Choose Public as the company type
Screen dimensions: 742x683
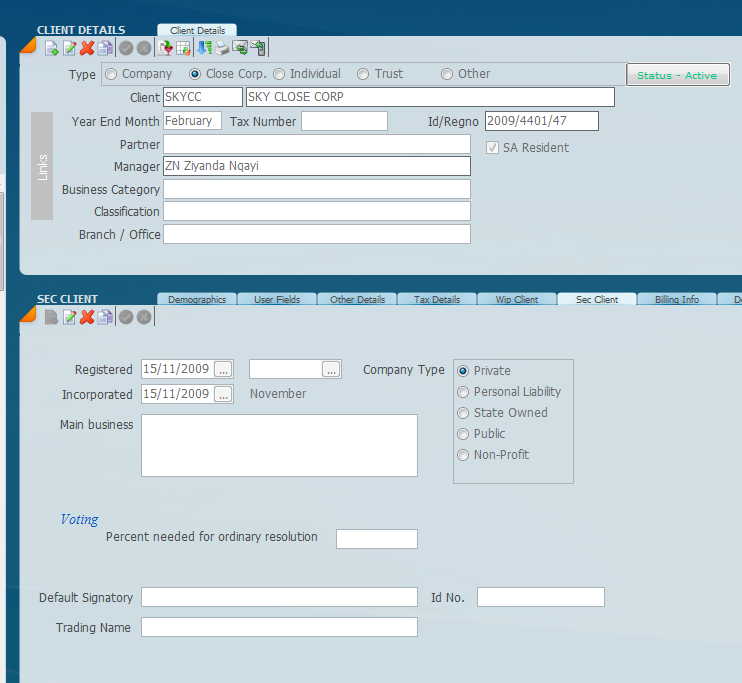point(463,434)
